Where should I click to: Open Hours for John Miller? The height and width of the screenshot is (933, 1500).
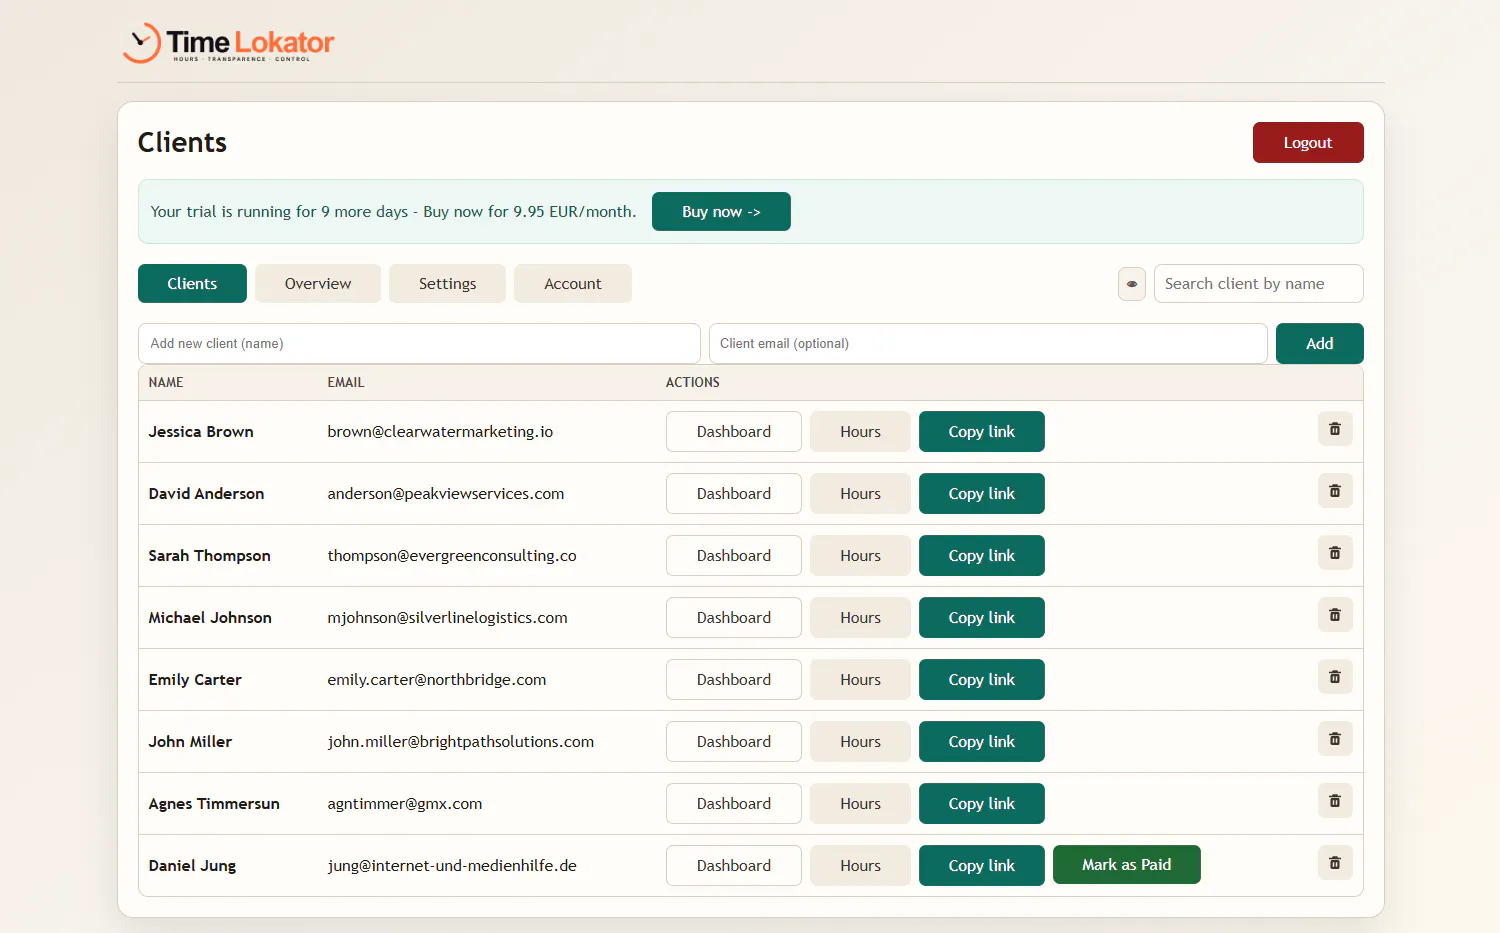click(x=860, y=741)
